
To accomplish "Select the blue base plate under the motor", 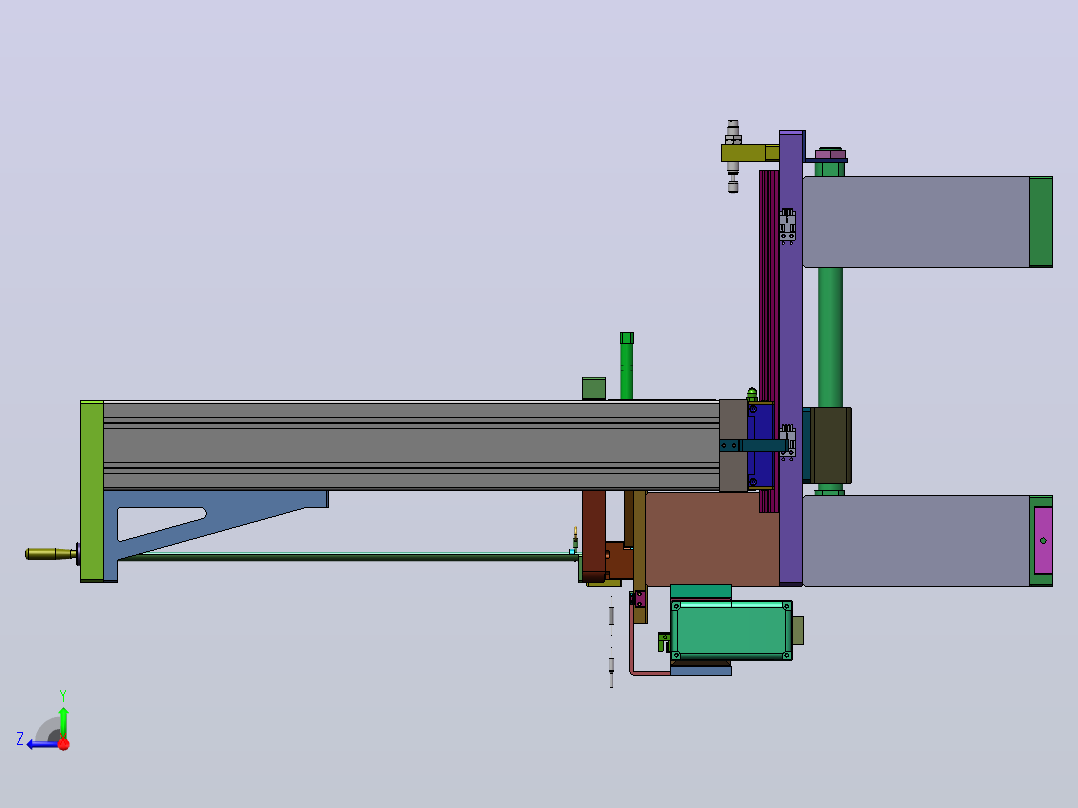I will pyautogui.click(x=701, y=671).
